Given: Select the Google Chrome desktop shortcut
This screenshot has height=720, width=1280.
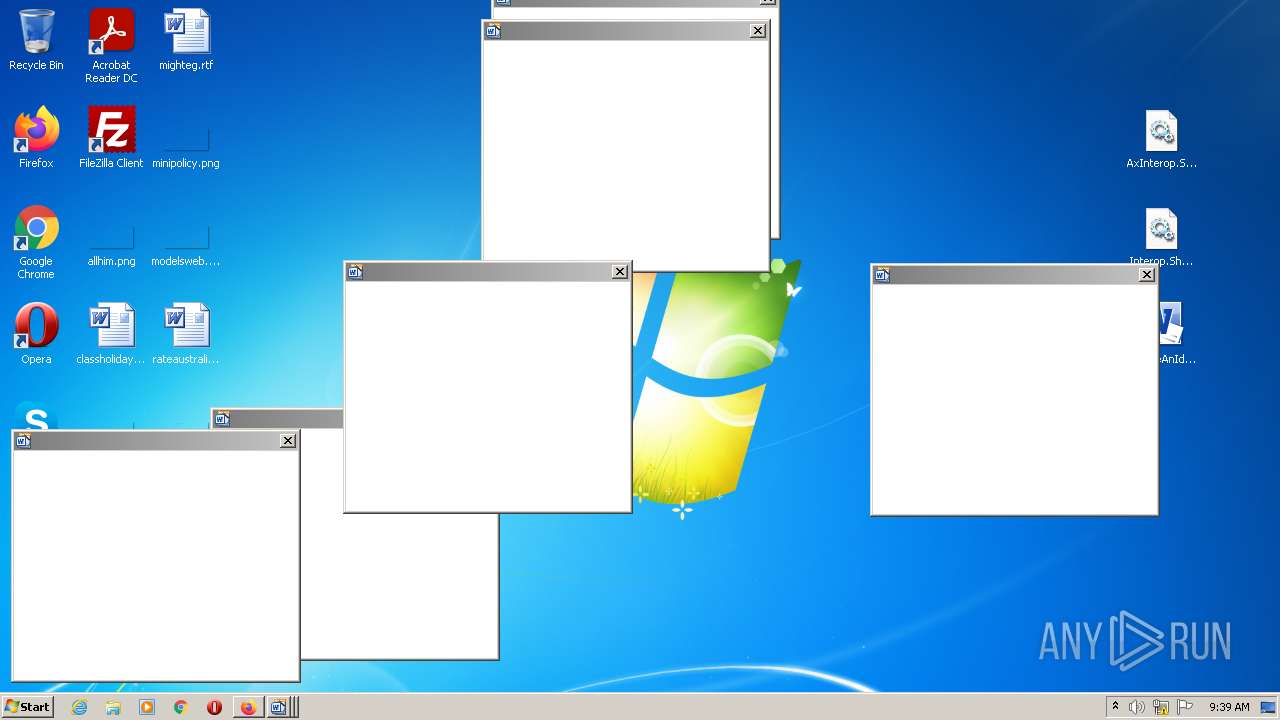Looking at the screenshot, I should coord(36,242).
